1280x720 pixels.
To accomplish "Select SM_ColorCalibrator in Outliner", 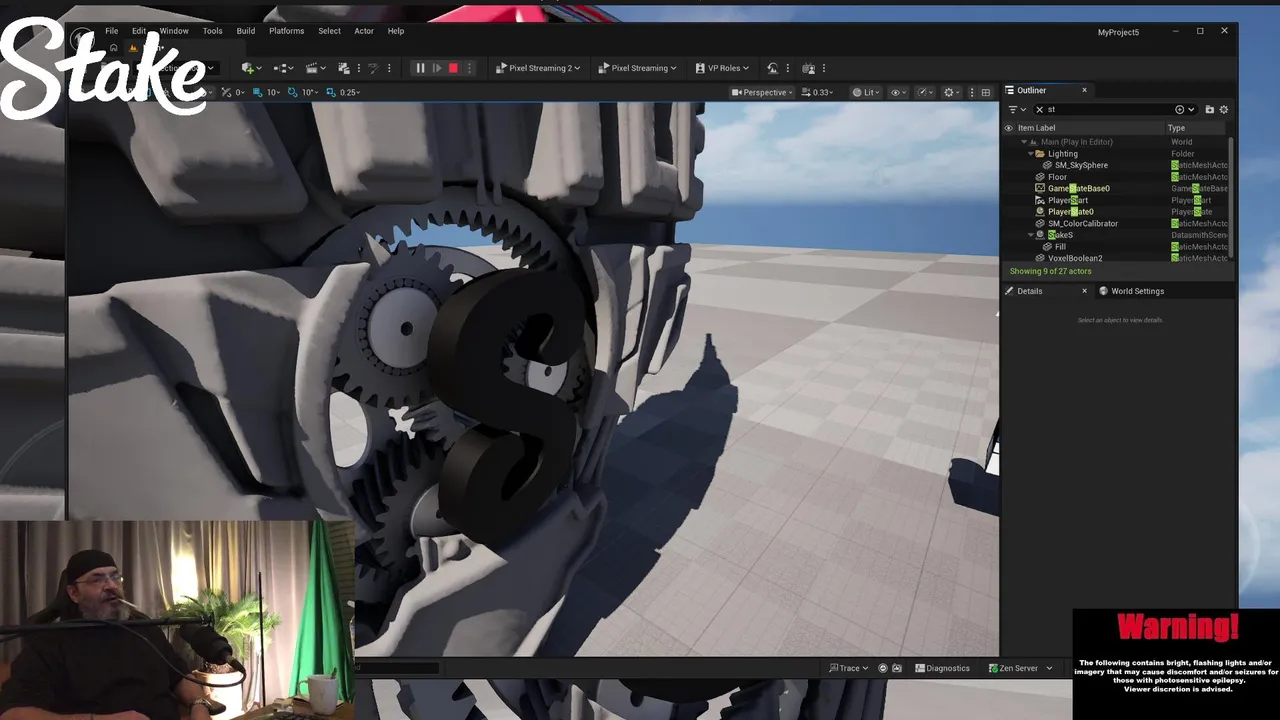I will click(1083, 223).
